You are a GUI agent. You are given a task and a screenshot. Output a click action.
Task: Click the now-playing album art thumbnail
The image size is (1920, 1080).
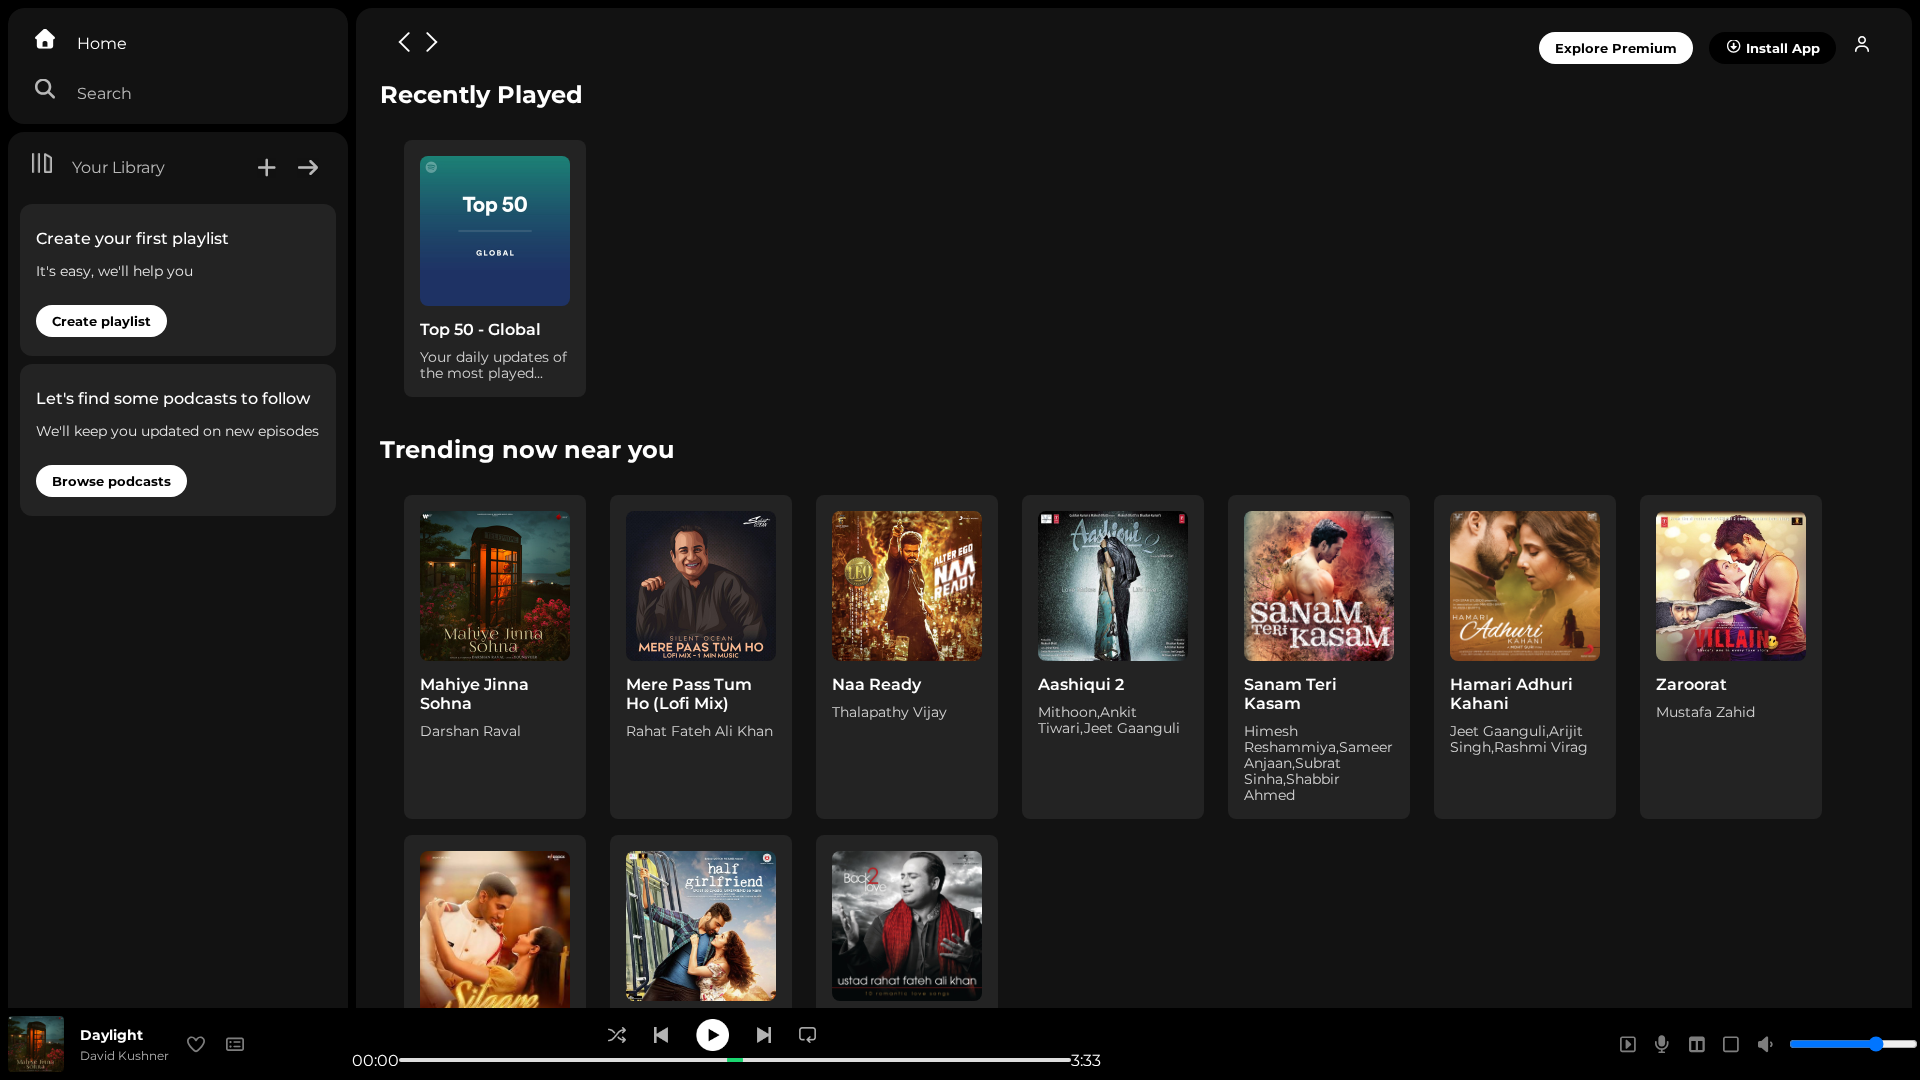point(36,1044)
